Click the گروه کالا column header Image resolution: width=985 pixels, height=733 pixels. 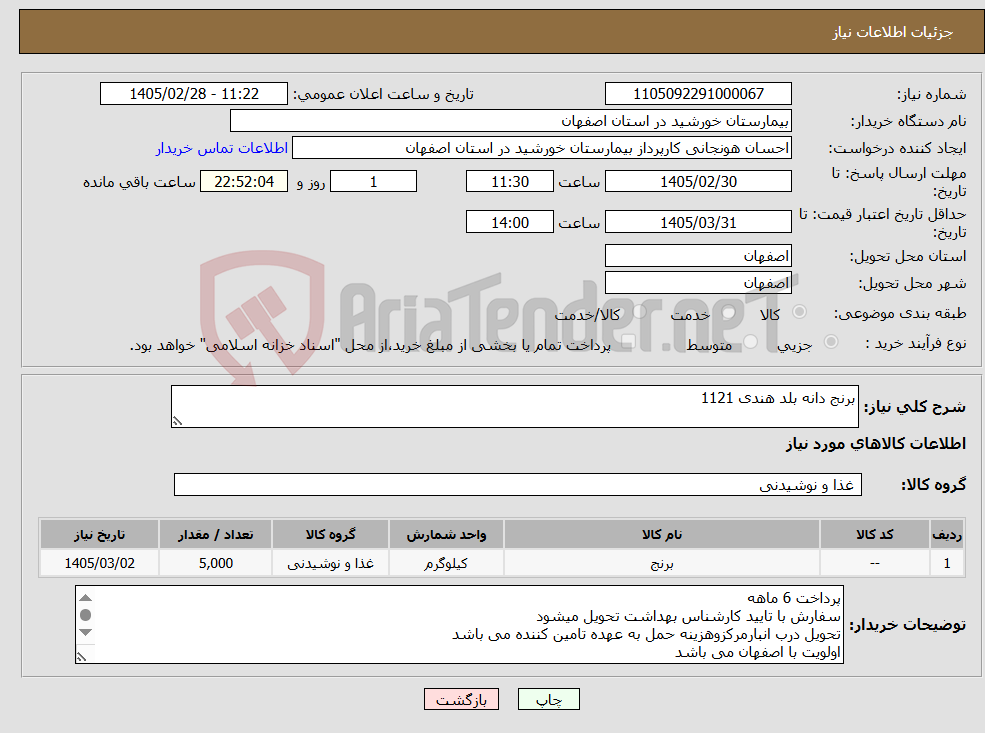[x=330, y=535]
